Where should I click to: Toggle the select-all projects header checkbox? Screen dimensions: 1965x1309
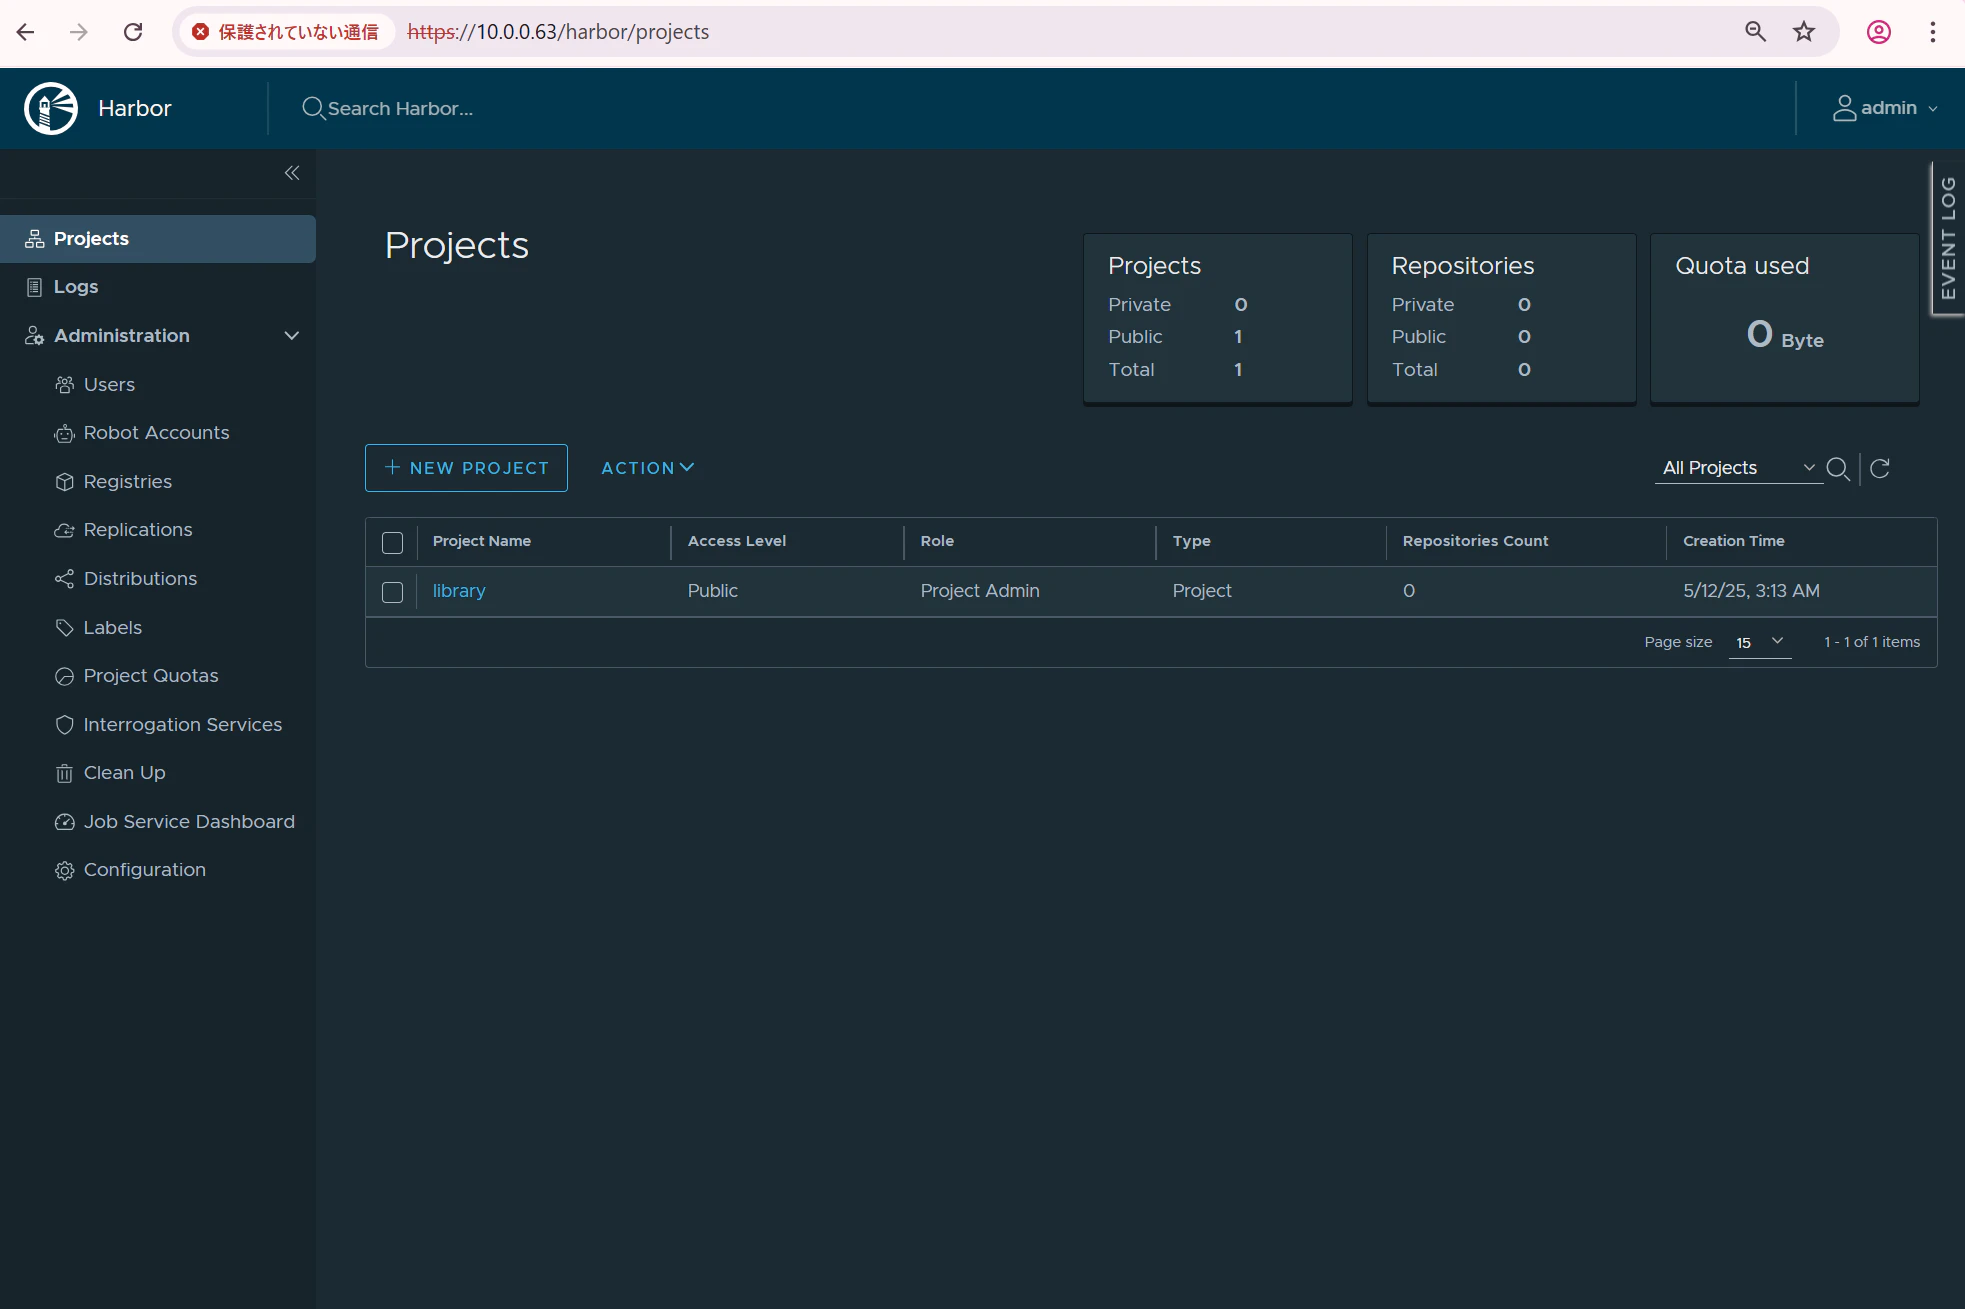coord(392,542)
